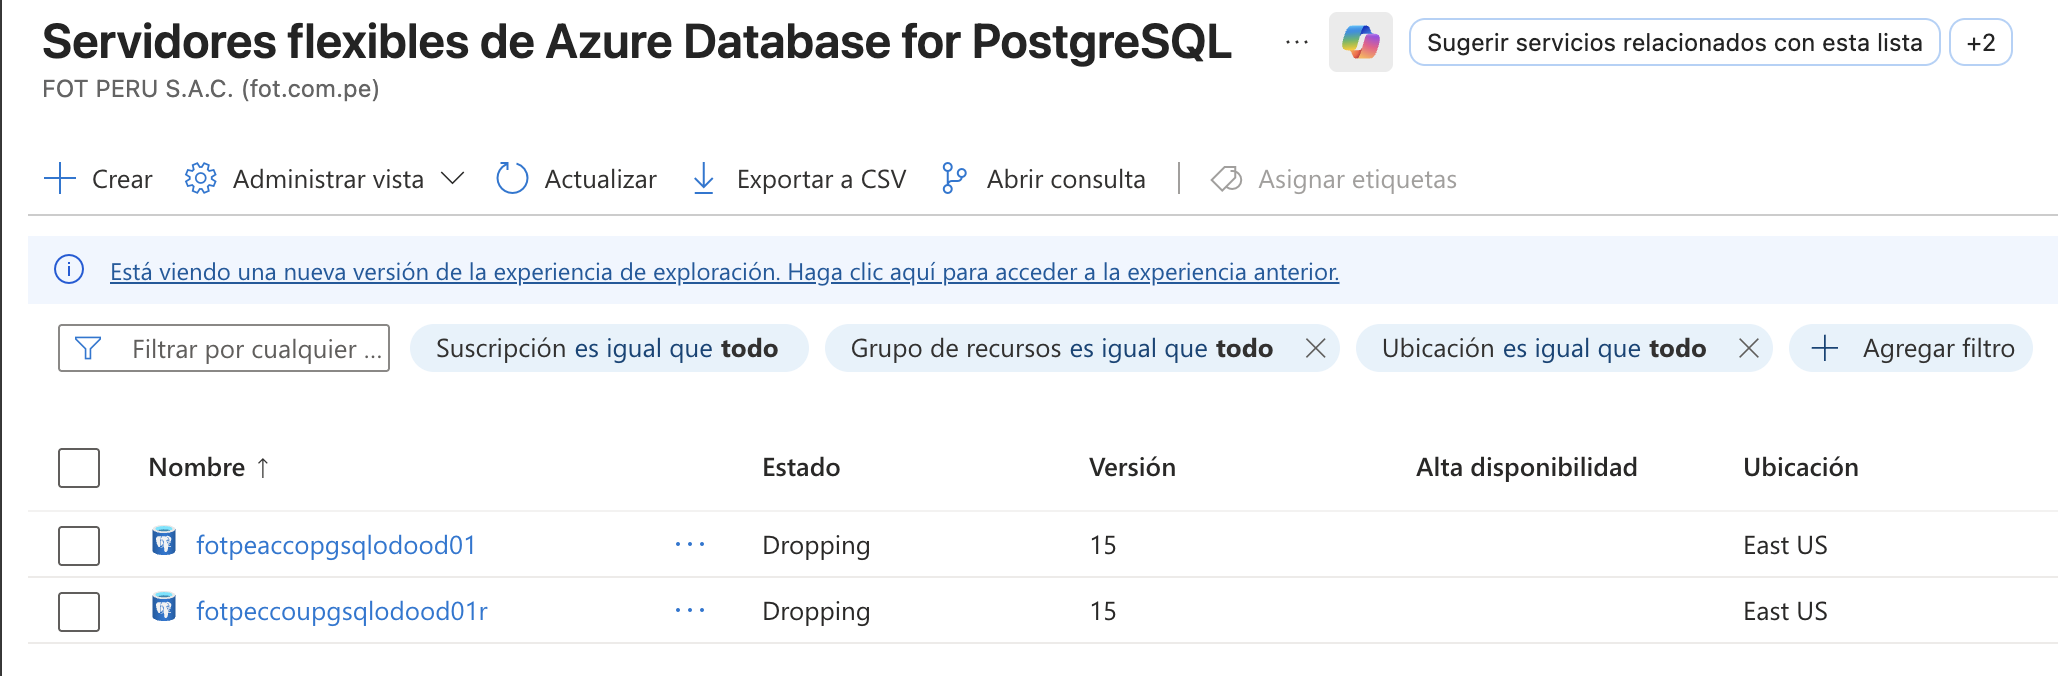This screenshot has height=676, width=2058.
Task: Click the +2 suggestions button
Action: (x=1980, y=42)
